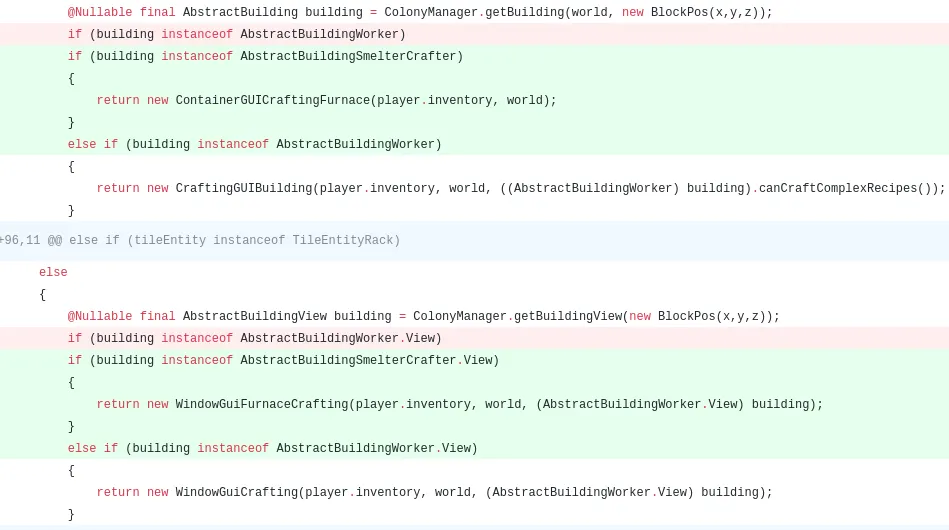The image size is (949, 530).
Task: Click 'canCraftComplexRecipes()' in the CraftingGUIBuilding line
Action: click(x=845, y=188)
